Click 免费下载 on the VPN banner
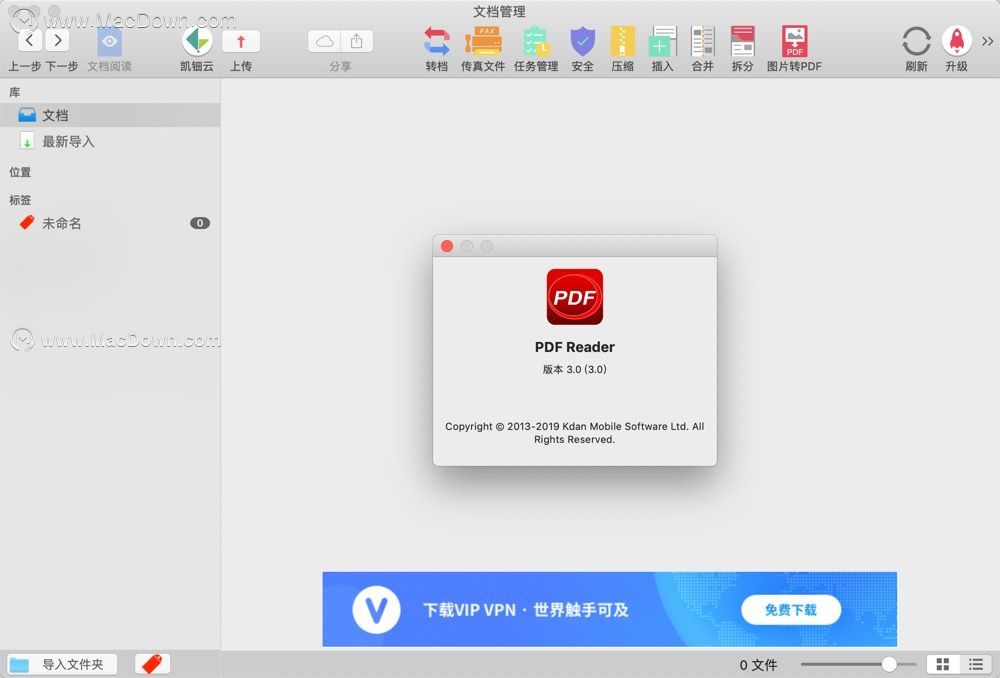The image size is (1000, 678). click(x=791, y=610)
